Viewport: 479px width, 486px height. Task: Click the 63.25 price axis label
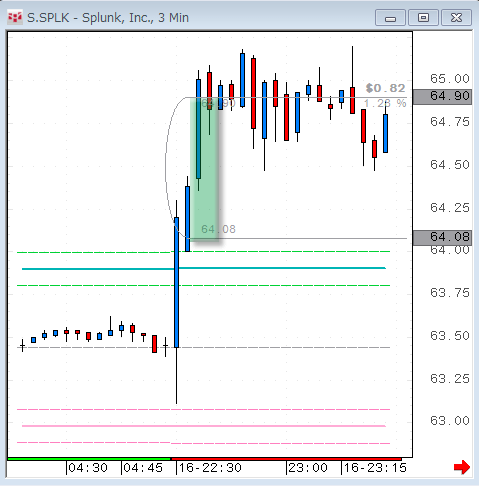click(450, 379)
